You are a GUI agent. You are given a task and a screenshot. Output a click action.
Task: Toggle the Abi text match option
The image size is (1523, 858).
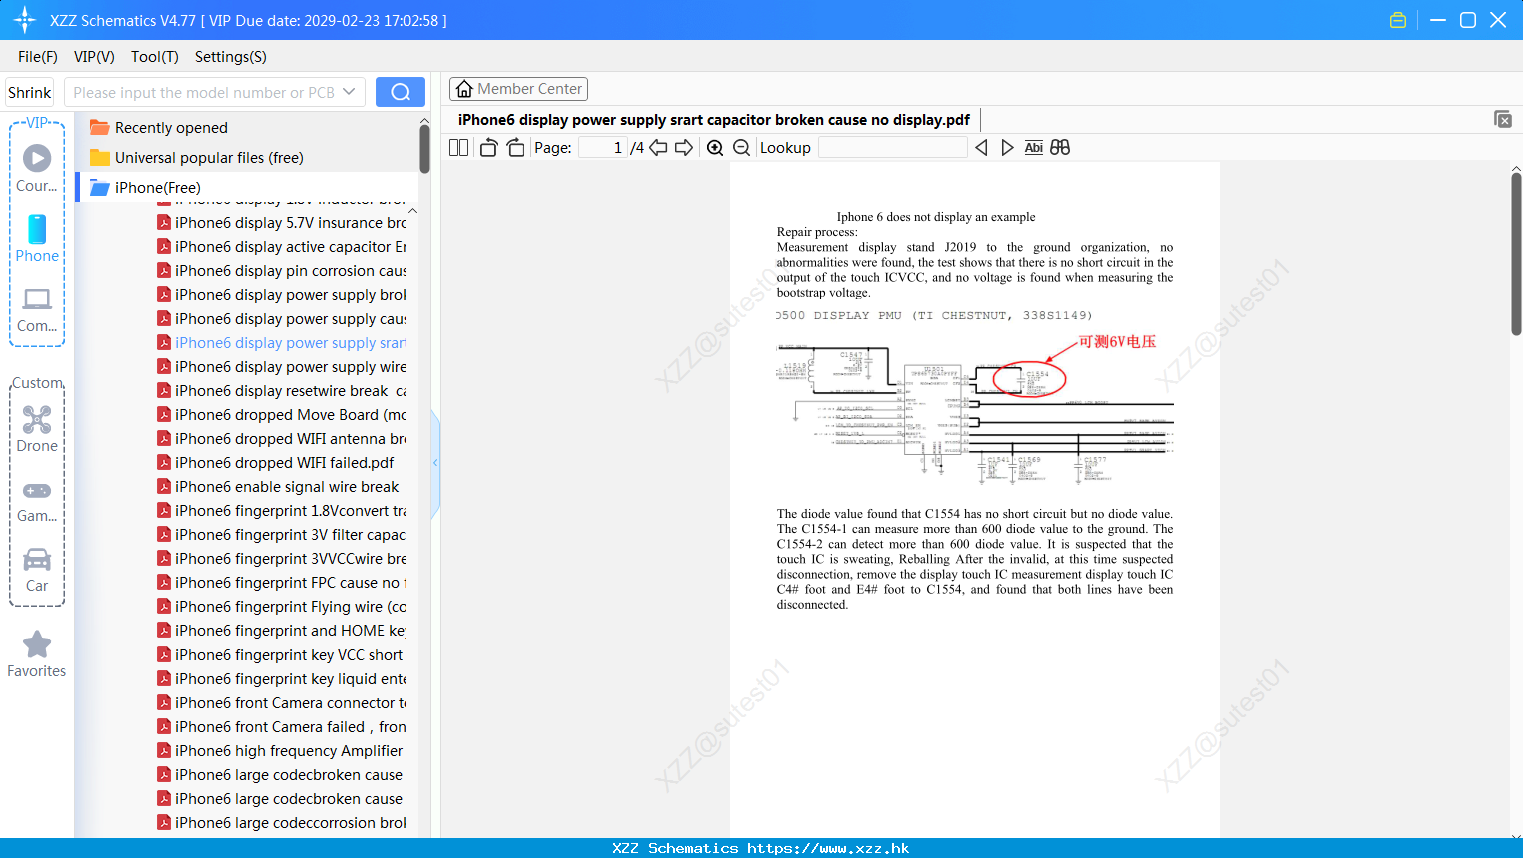[x=1034, y=147]
